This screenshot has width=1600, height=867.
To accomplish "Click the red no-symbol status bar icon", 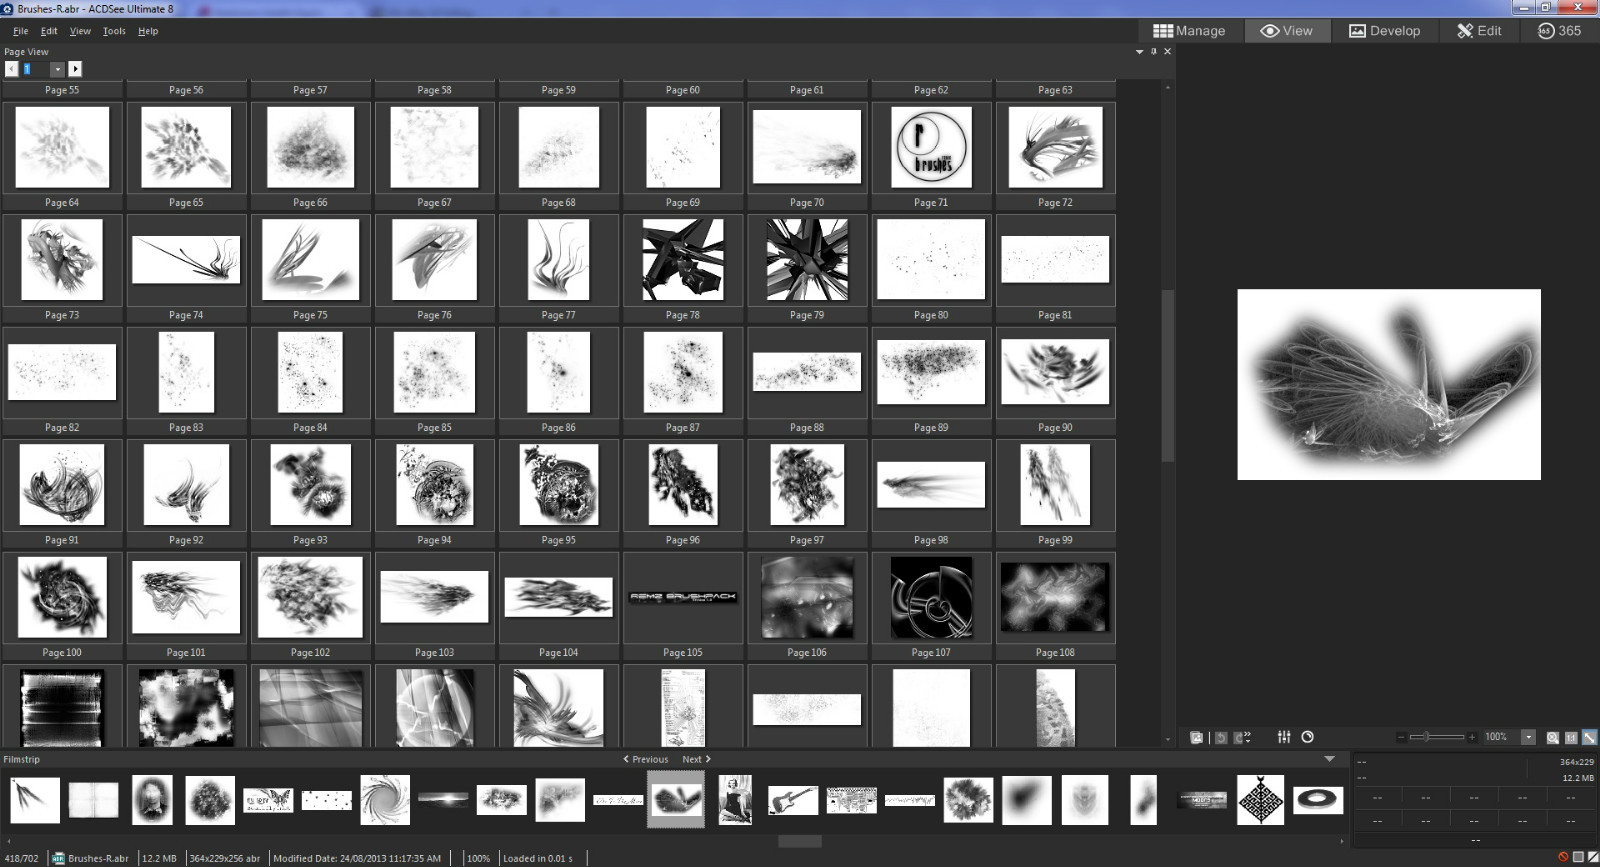I will [x=1563, y=857].
